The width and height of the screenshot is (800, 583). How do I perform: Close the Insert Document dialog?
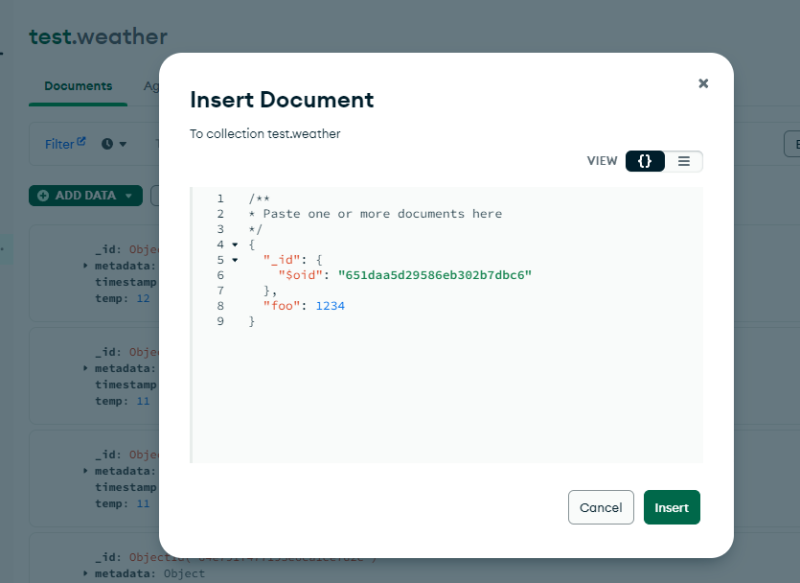coord(703,83)
